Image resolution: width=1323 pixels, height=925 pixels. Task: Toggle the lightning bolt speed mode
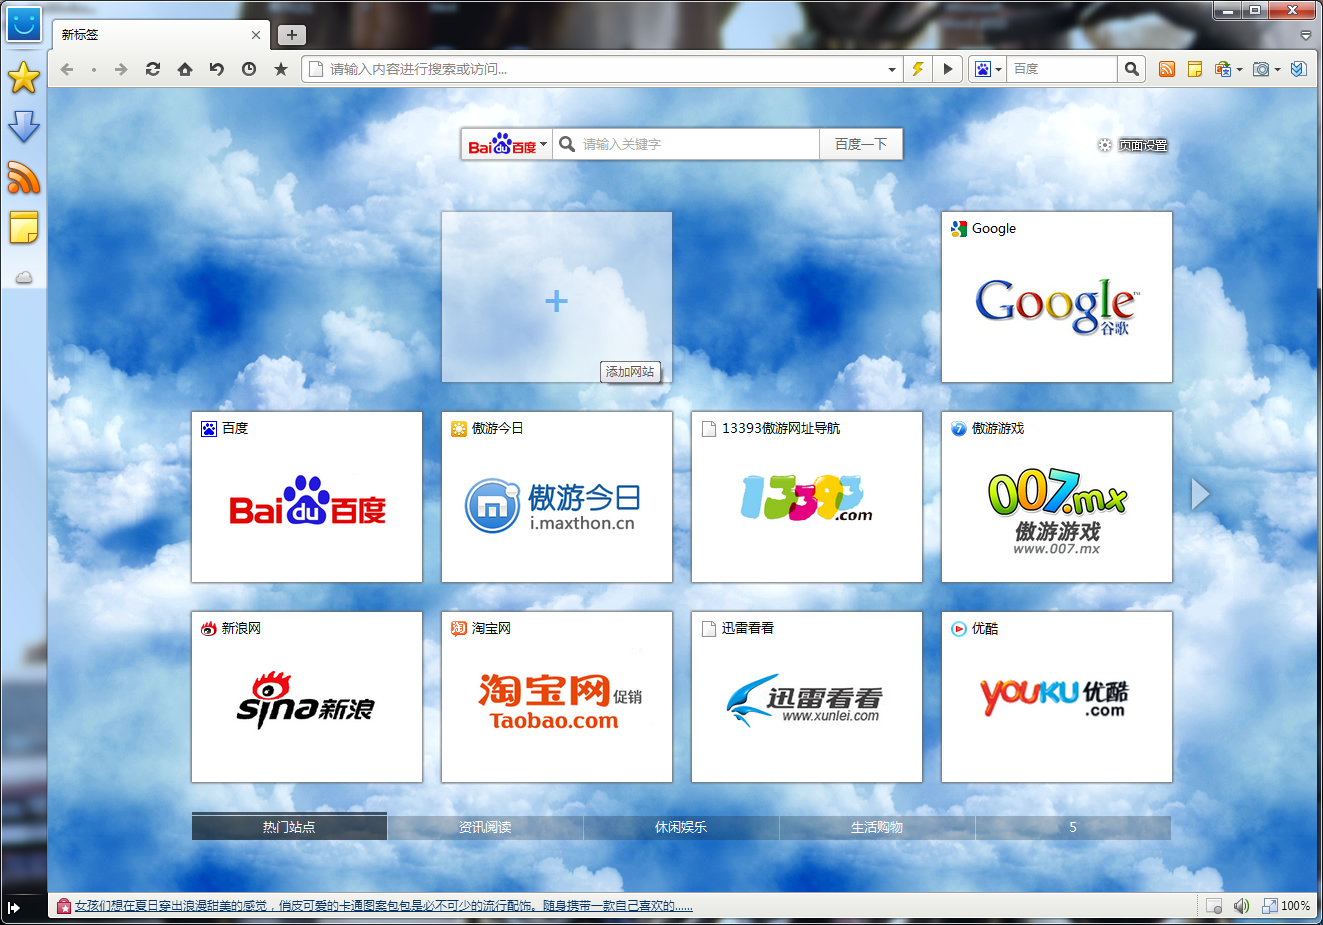(918, 69)
